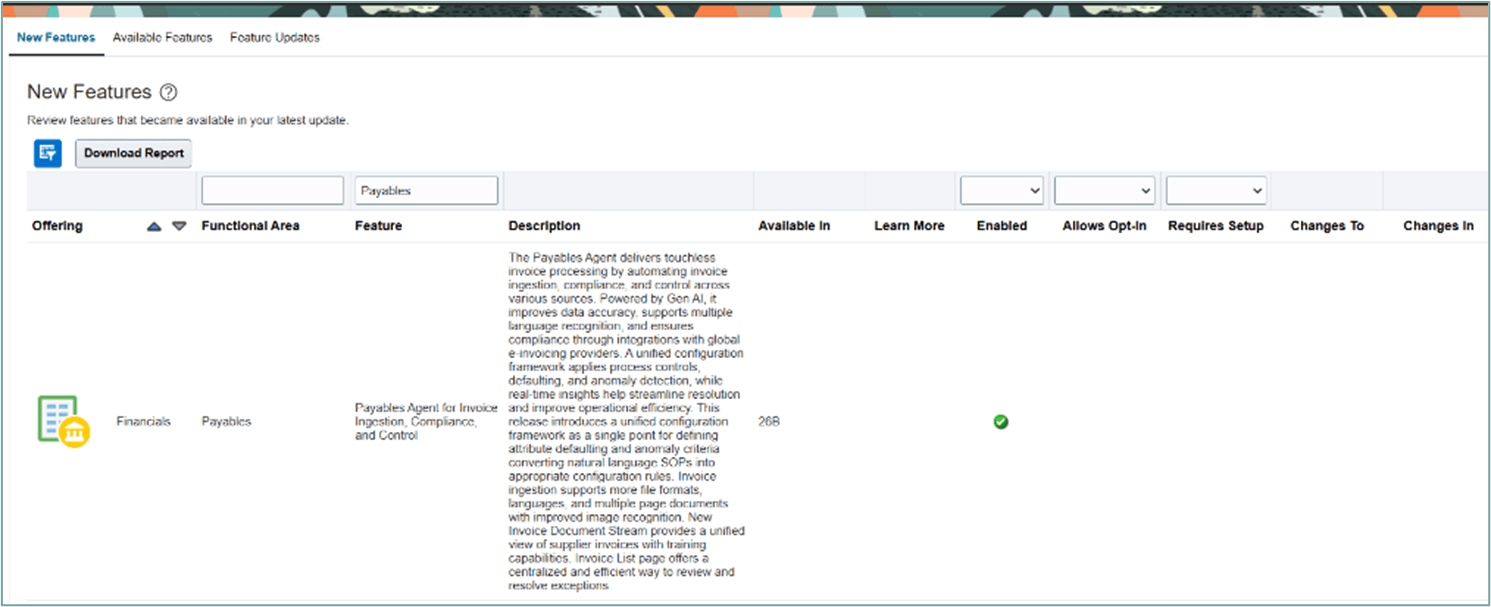Open the export report icon
This screenshot has width=1491, height=607.
coord(46,153)
